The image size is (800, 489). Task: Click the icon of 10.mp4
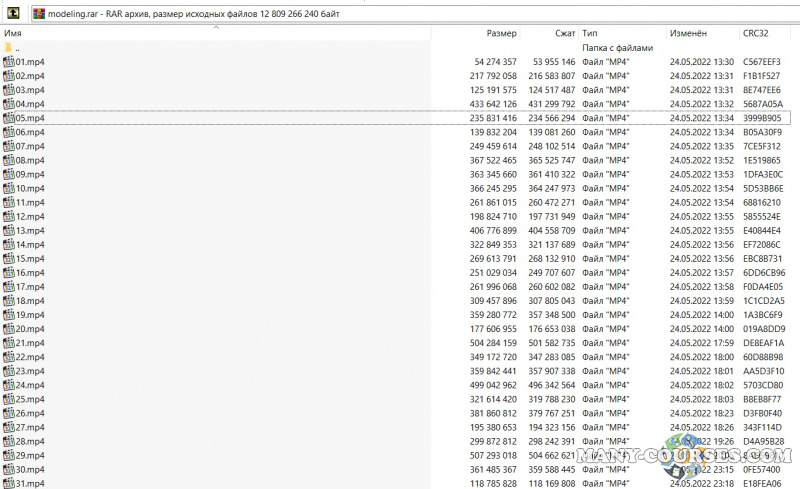(9, 188)
